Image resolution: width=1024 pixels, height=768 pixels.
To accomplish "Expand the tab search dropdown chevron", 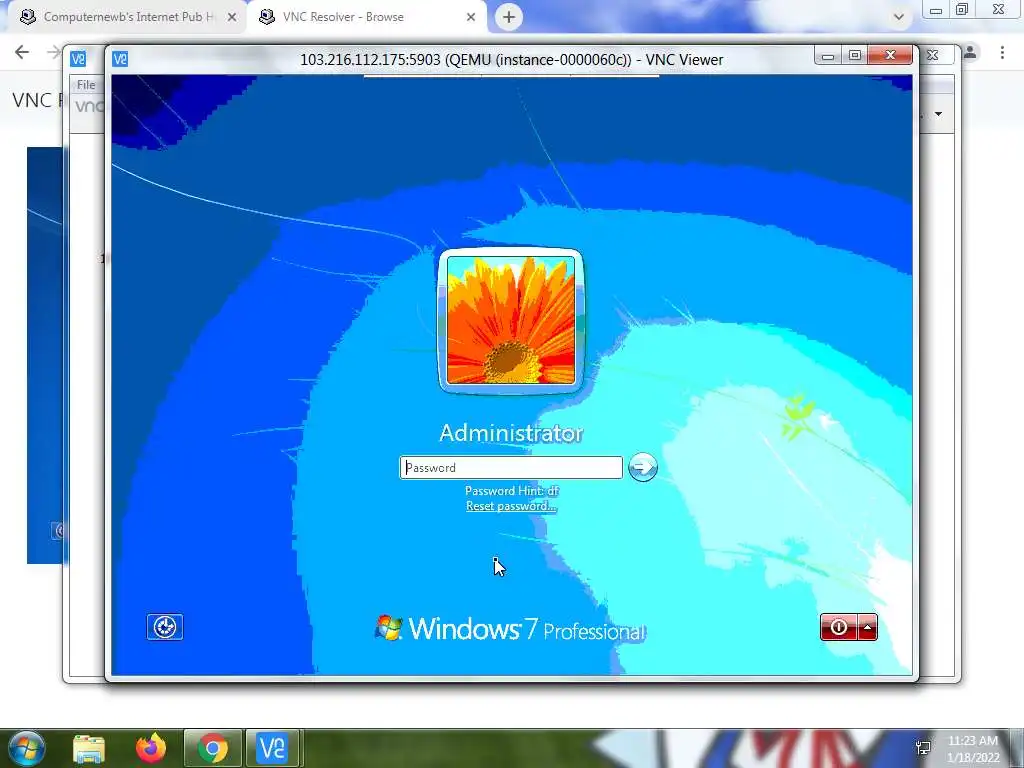I will click(x=899, y=17).
